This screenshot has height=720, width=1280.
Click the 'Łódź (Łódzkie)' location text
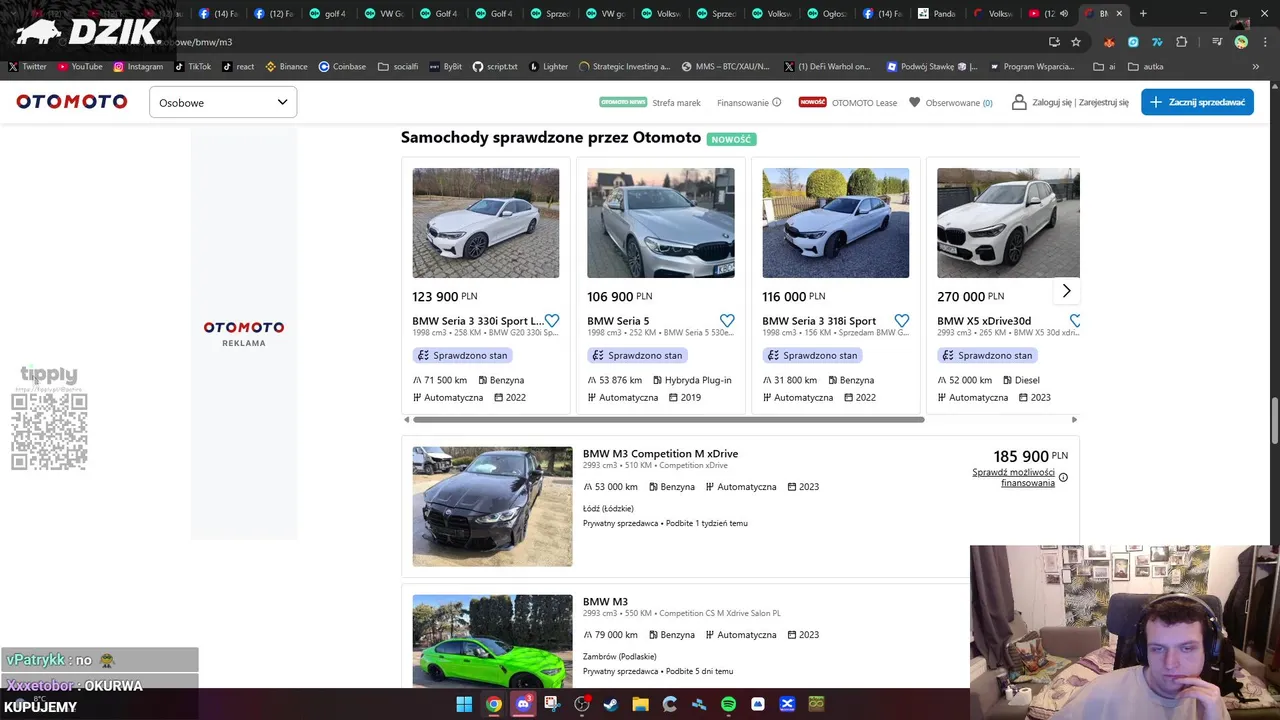(x=608, y=509)
